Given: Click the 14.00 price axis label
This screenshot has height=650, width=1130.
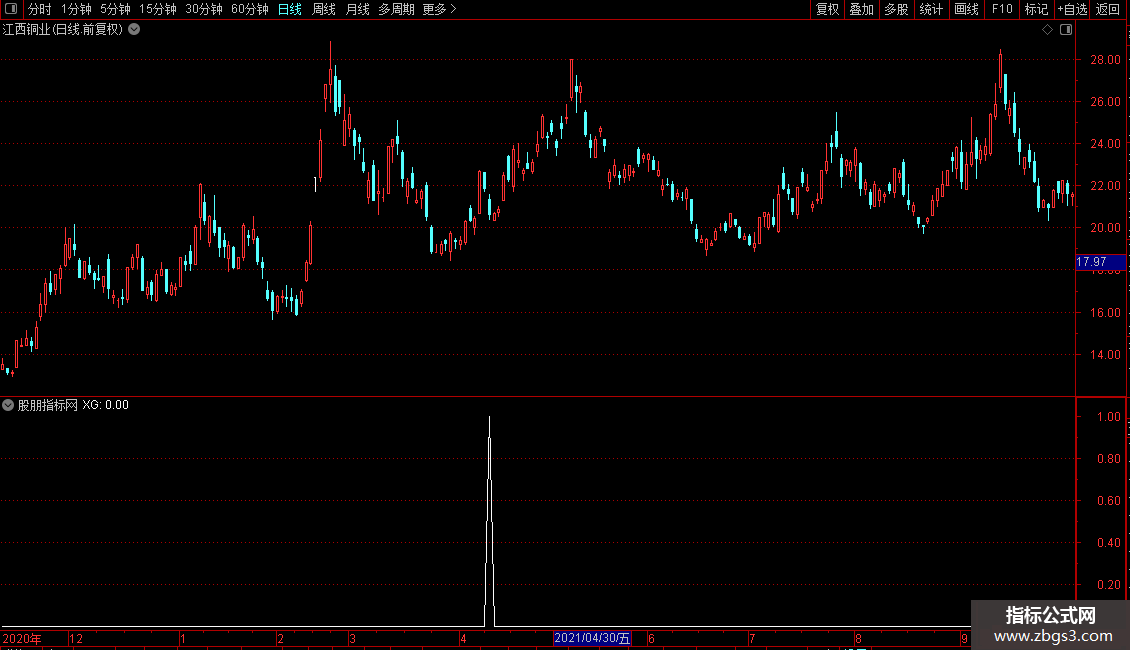Looking at the screenshot, I should tap(1105, 355).
